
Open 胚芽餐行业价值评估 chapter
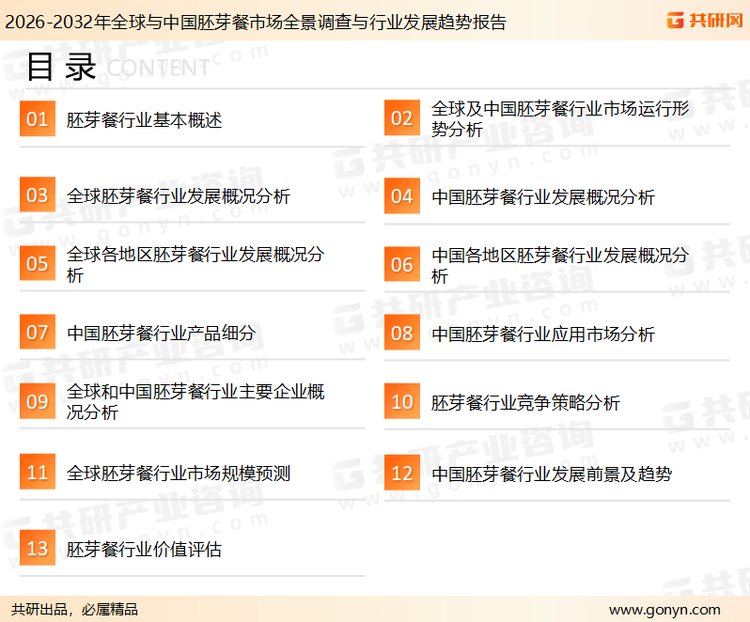[144, 549]
